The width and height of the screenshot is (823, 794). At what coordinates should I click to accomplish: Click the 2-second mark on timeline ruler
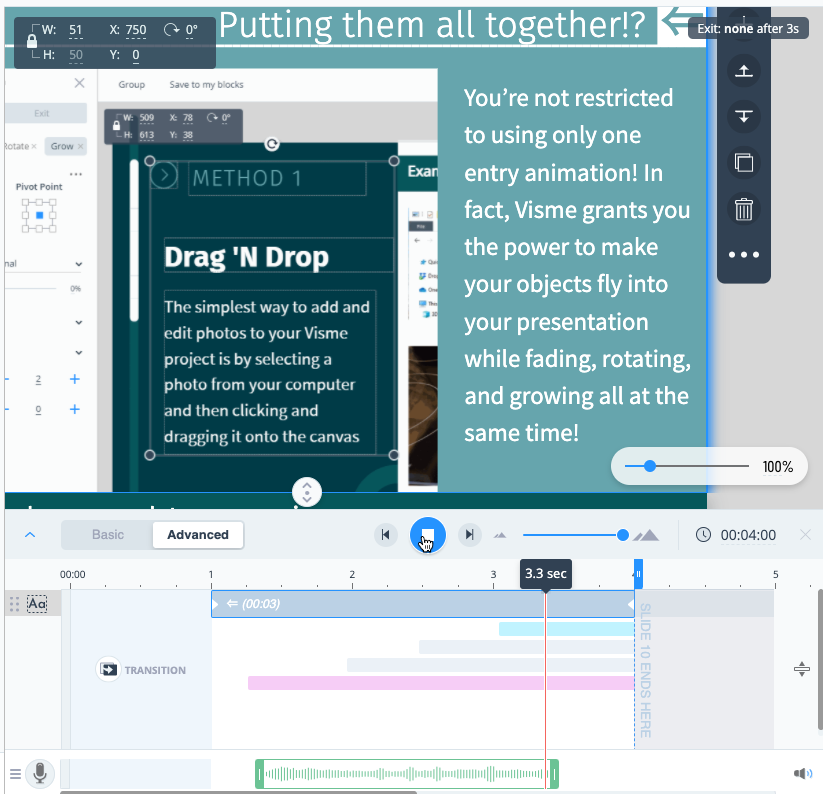[x=352, y=575]
